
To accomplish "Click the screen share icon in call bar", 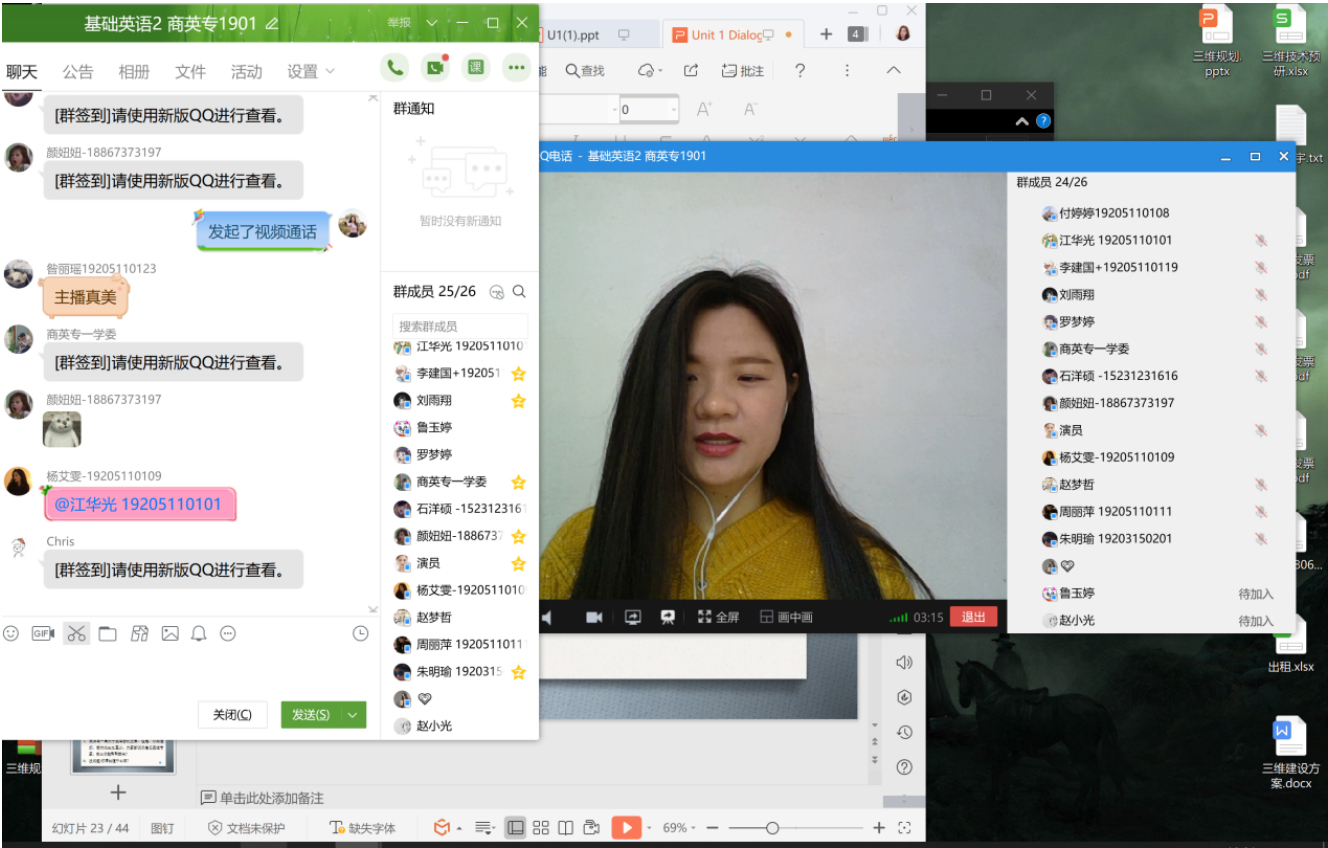I will pos(633,617).
